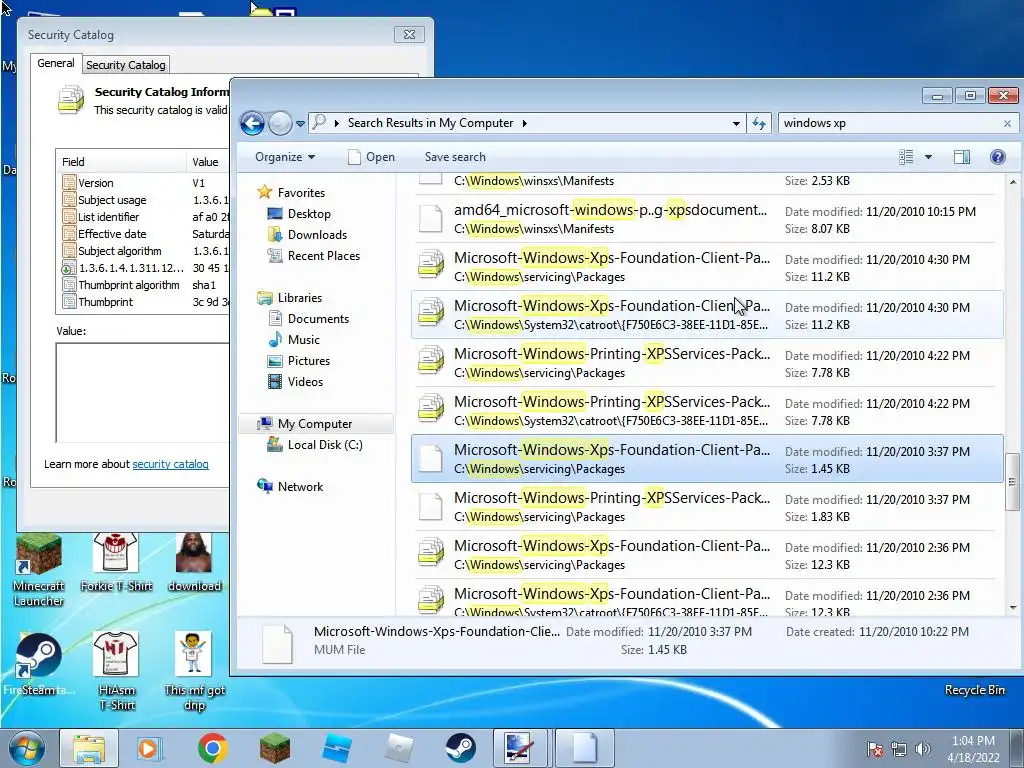Clear the 'windows xp' search box
This screenshot has height=768, width=1024.
point(1007,123)
